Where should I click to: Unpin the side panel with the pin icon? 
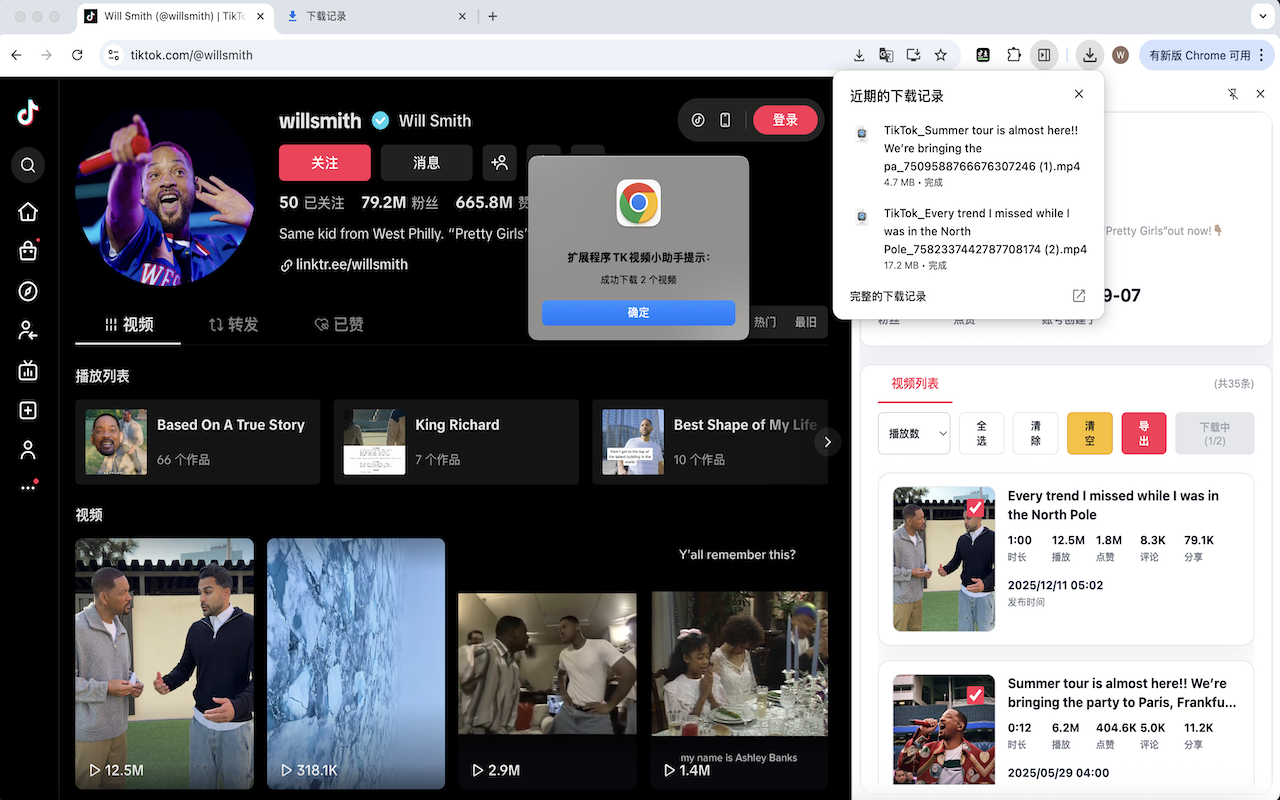1234,94
